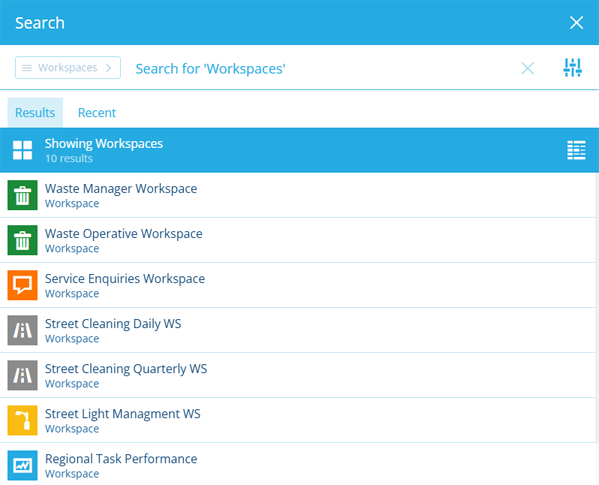
Task: Switch to the Recent tab
Action: point(97,113)
